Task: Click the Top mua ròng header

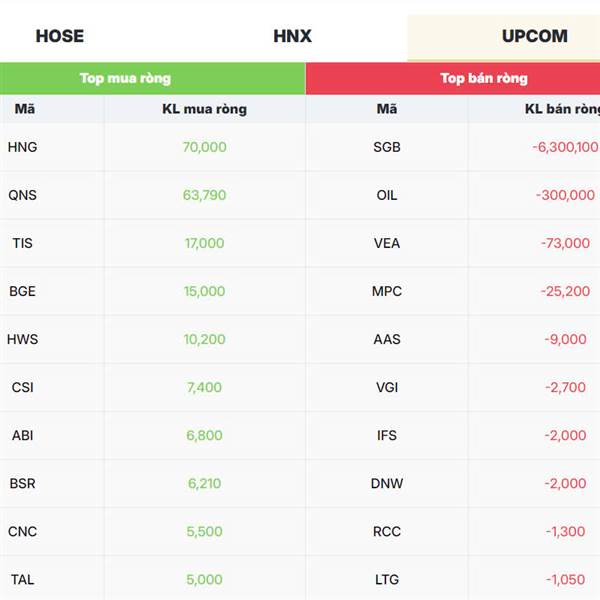Action: coord(126,78)
